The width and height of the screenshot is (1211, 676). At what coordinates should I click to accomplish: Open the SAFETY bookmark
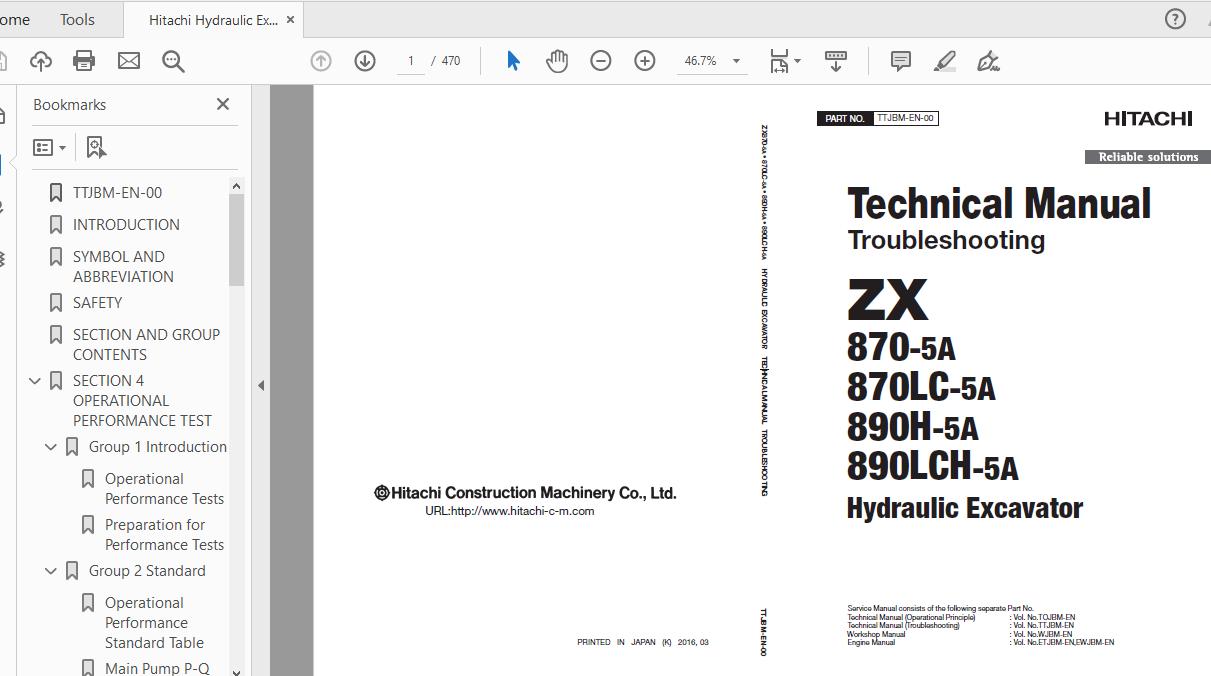[x=97, y=303]
